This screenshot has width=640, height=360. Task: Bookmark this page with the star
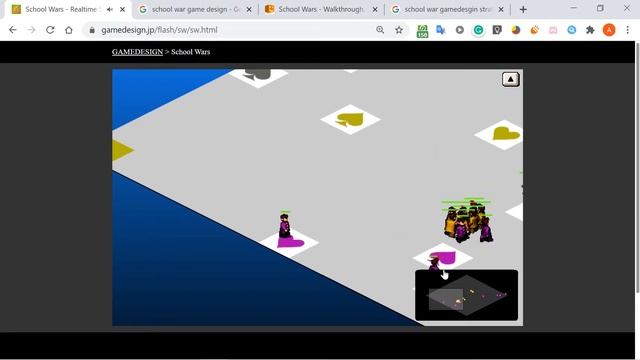pos(399,30)
